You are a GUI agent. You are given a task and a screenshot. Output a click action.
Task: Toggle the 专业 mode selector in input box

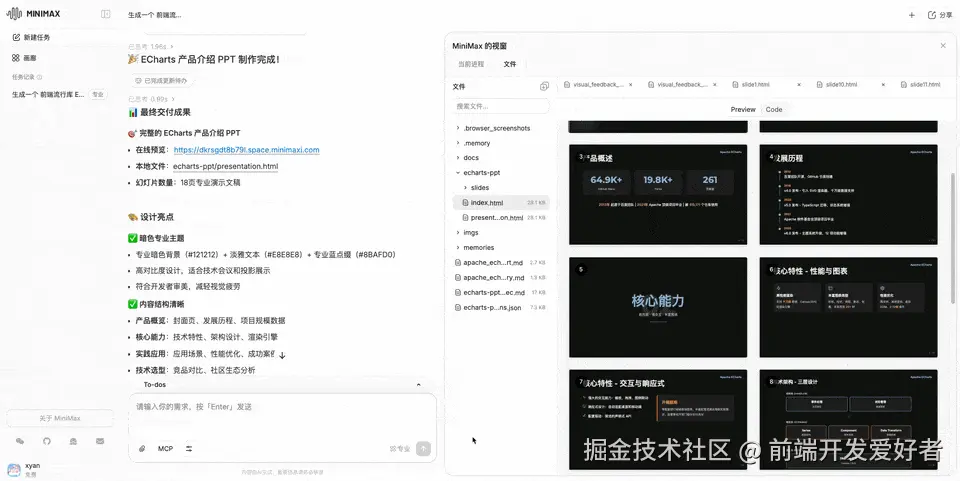tap(400, 449)
